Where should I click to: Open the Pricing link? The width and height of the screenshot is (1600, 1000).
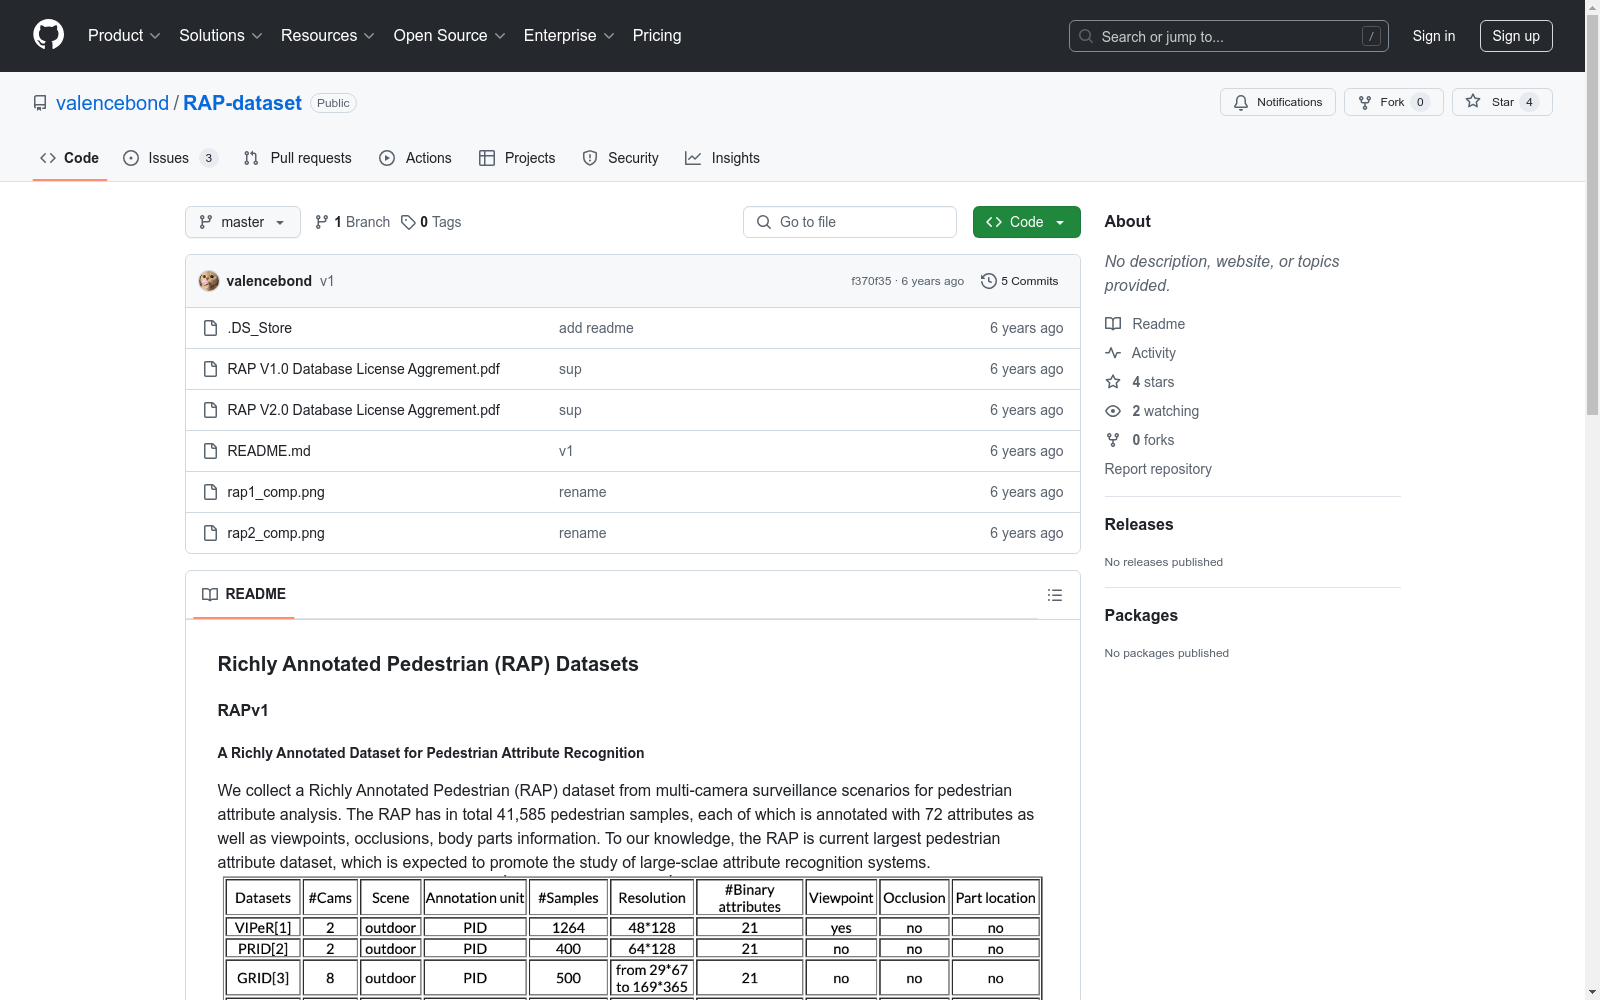(x=657, y=35)
